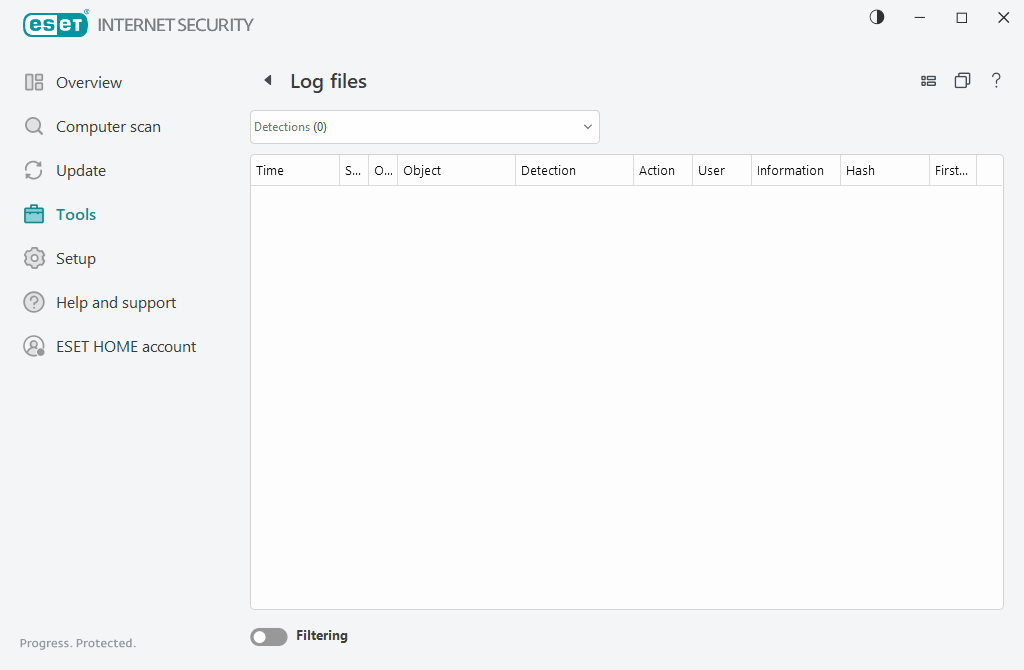Open the question mark help for Log files
Viewport: 1024px width, 670px height.
coord(996,81)
